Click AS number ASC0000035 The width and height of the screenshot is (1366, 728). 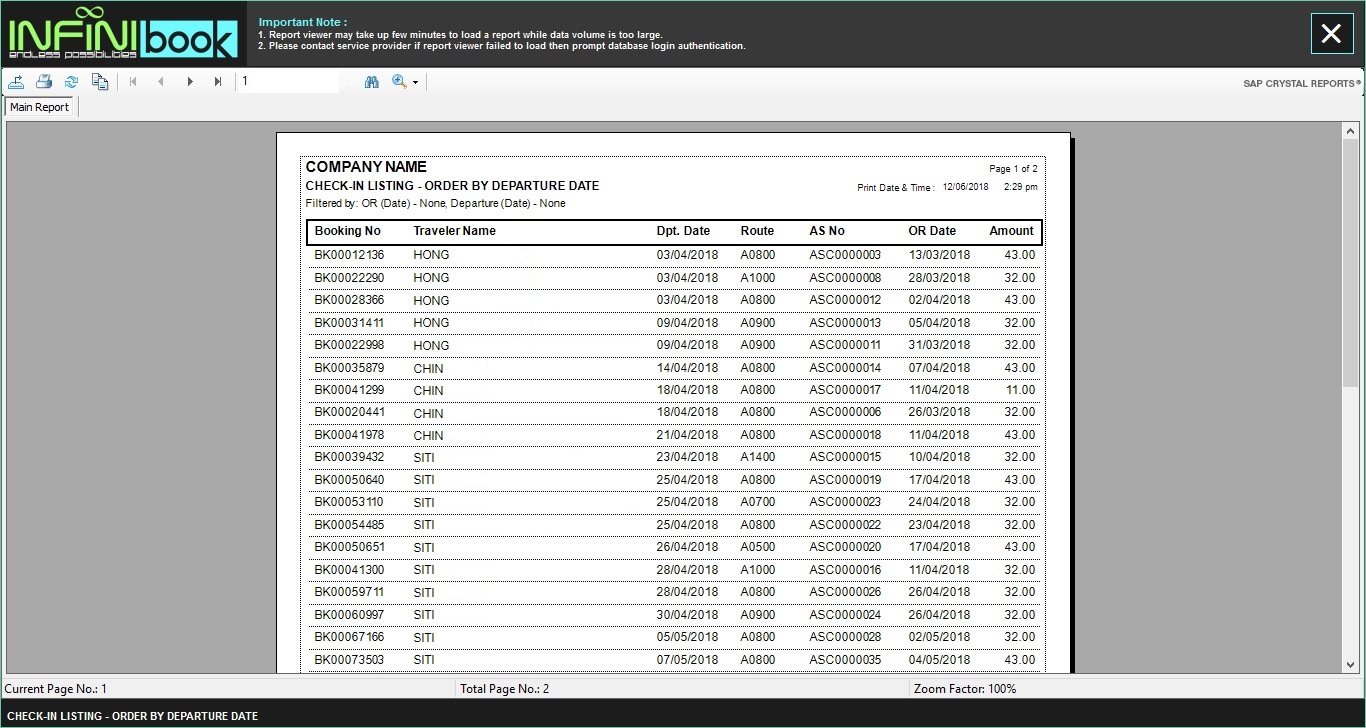845,660
